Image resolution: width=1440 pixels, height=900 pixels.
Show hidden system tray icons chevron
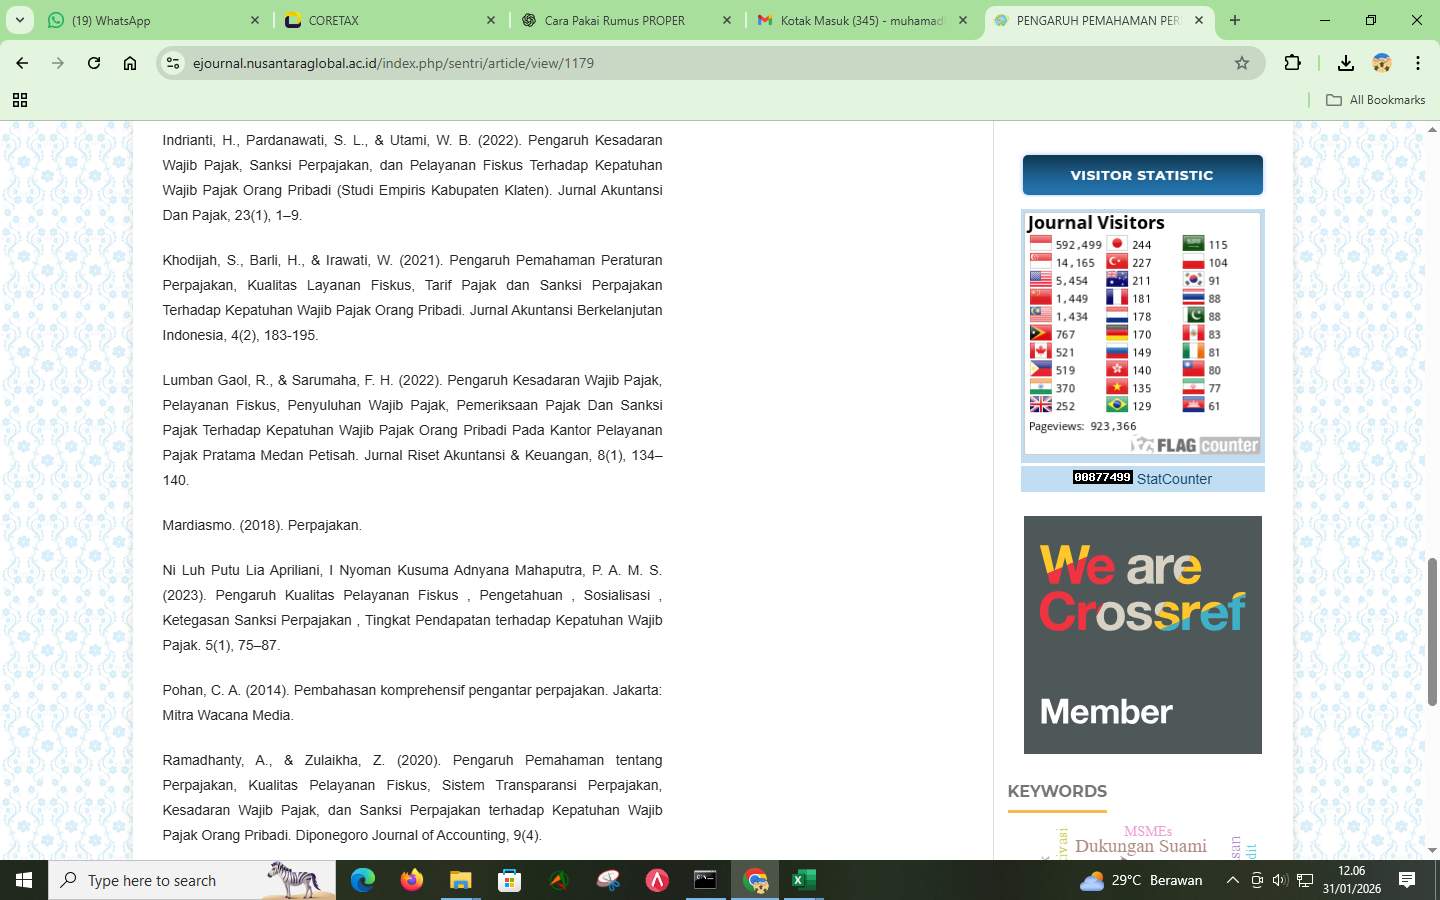[1232, 880]
